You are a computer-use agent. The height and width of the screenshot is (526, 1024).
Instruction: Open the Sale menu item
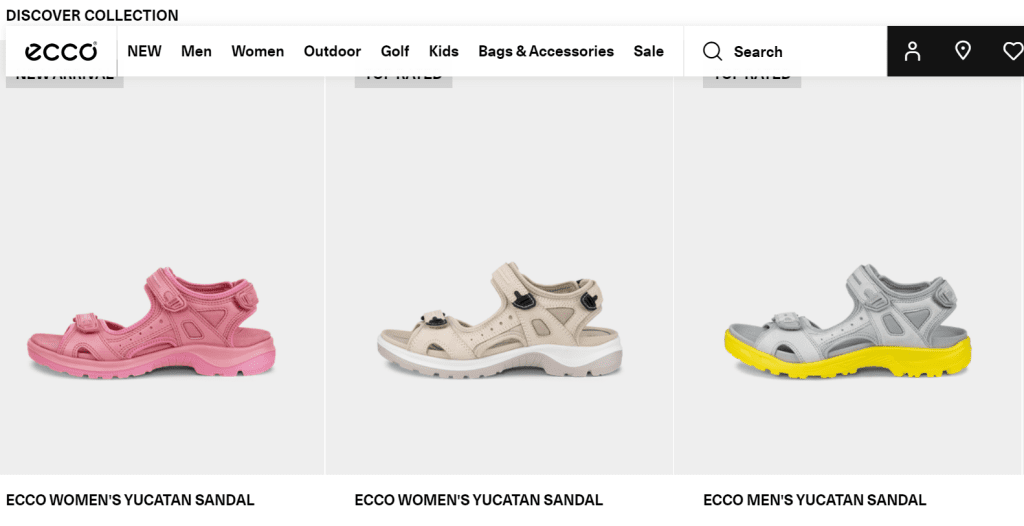[648, 51]
